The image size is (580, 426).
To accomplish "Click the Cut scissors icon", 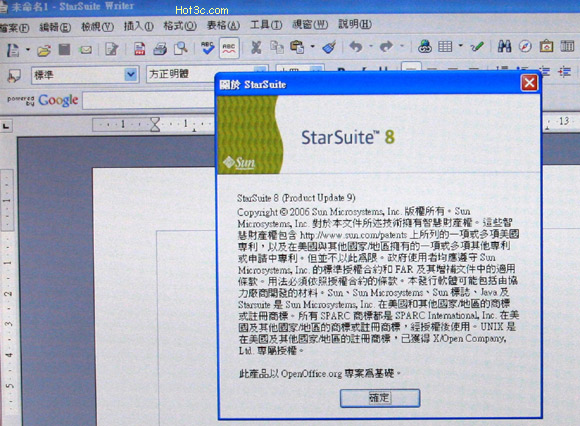I will [256, 47].
